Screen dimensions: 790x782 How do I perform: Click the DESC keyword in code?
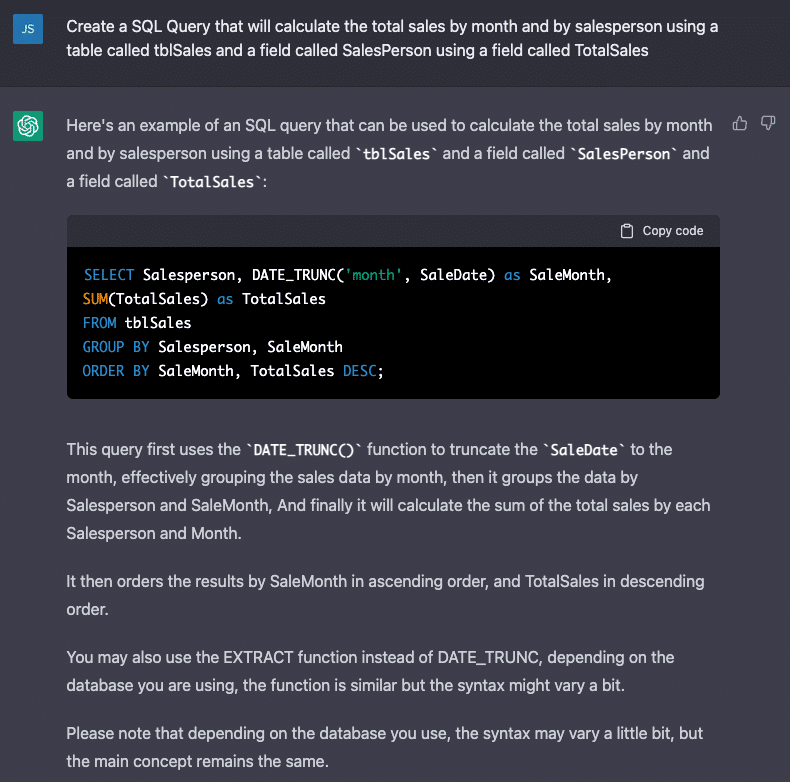(360, 371)
